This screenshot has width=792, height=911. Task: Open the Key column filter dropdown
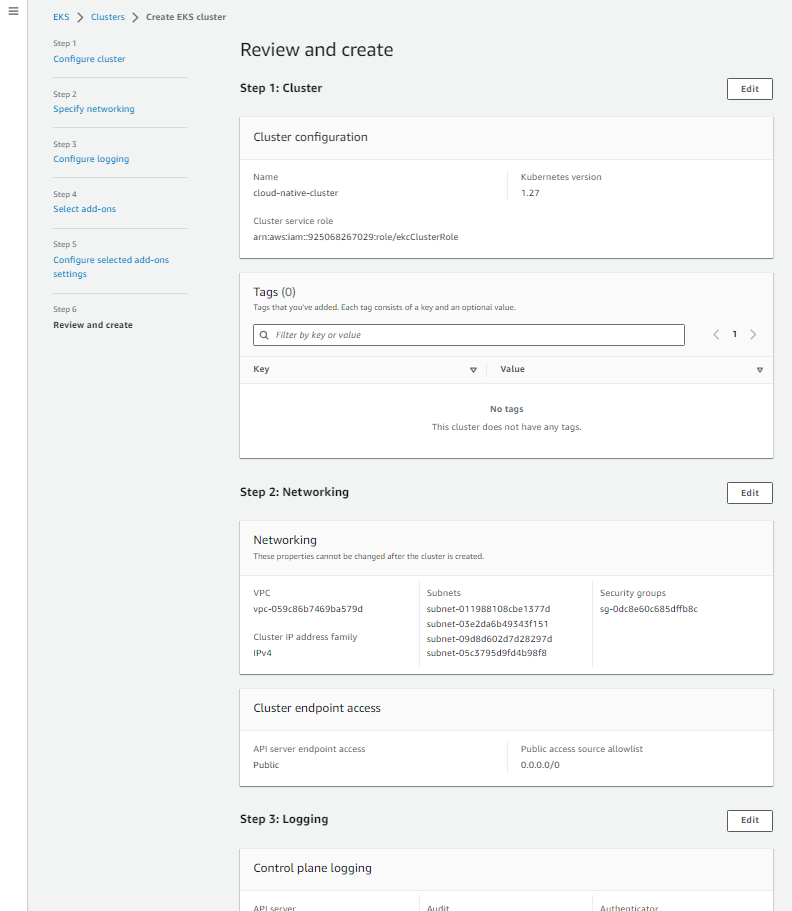pos(473,369)
